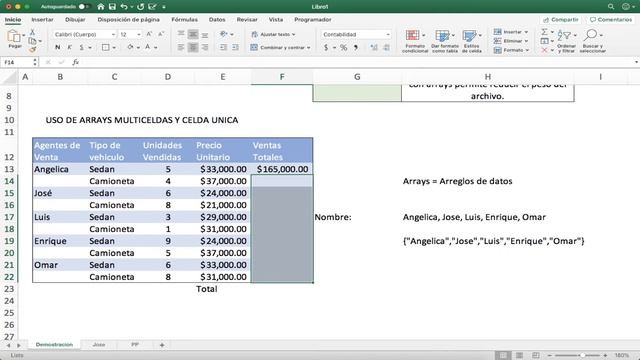The width and height of the screenshot is (640, 360).
Task: Toggle italic K formatting
Action: click(69, 47)
